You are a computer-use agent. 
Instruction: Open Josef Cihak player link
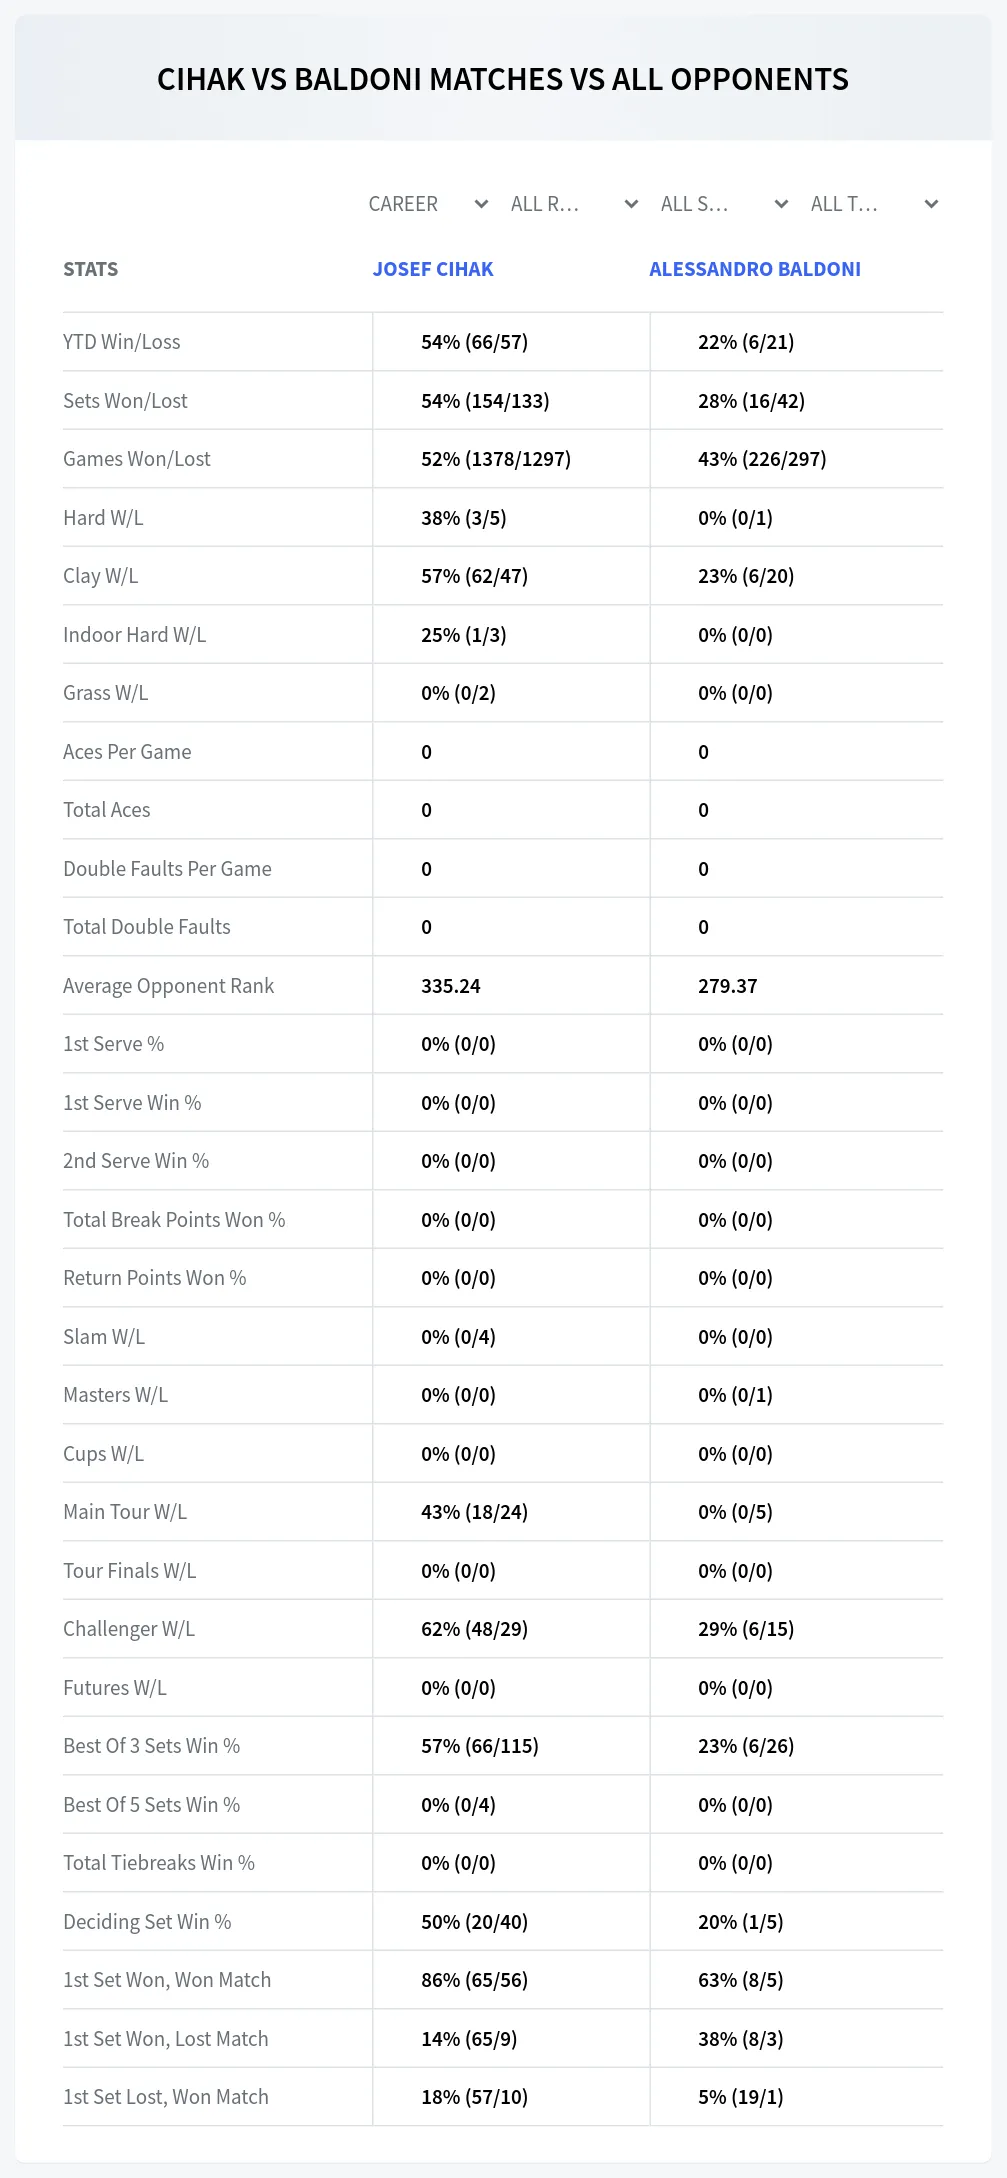(433, 269)
